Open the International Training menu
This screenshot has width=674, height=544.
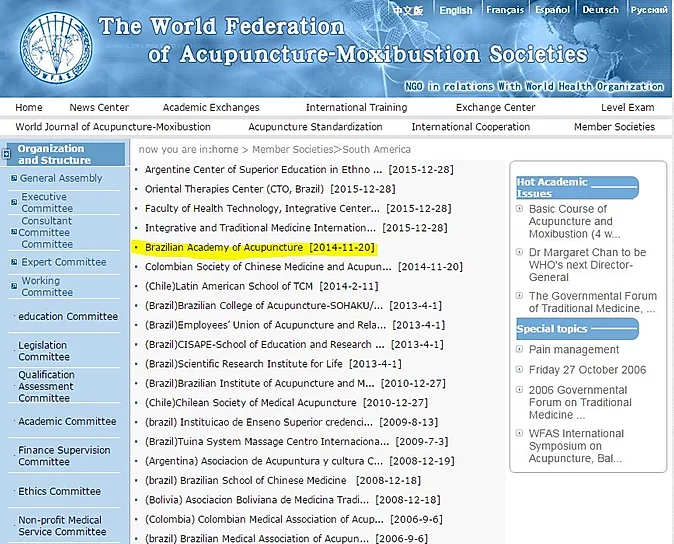(x=356, y=107)
